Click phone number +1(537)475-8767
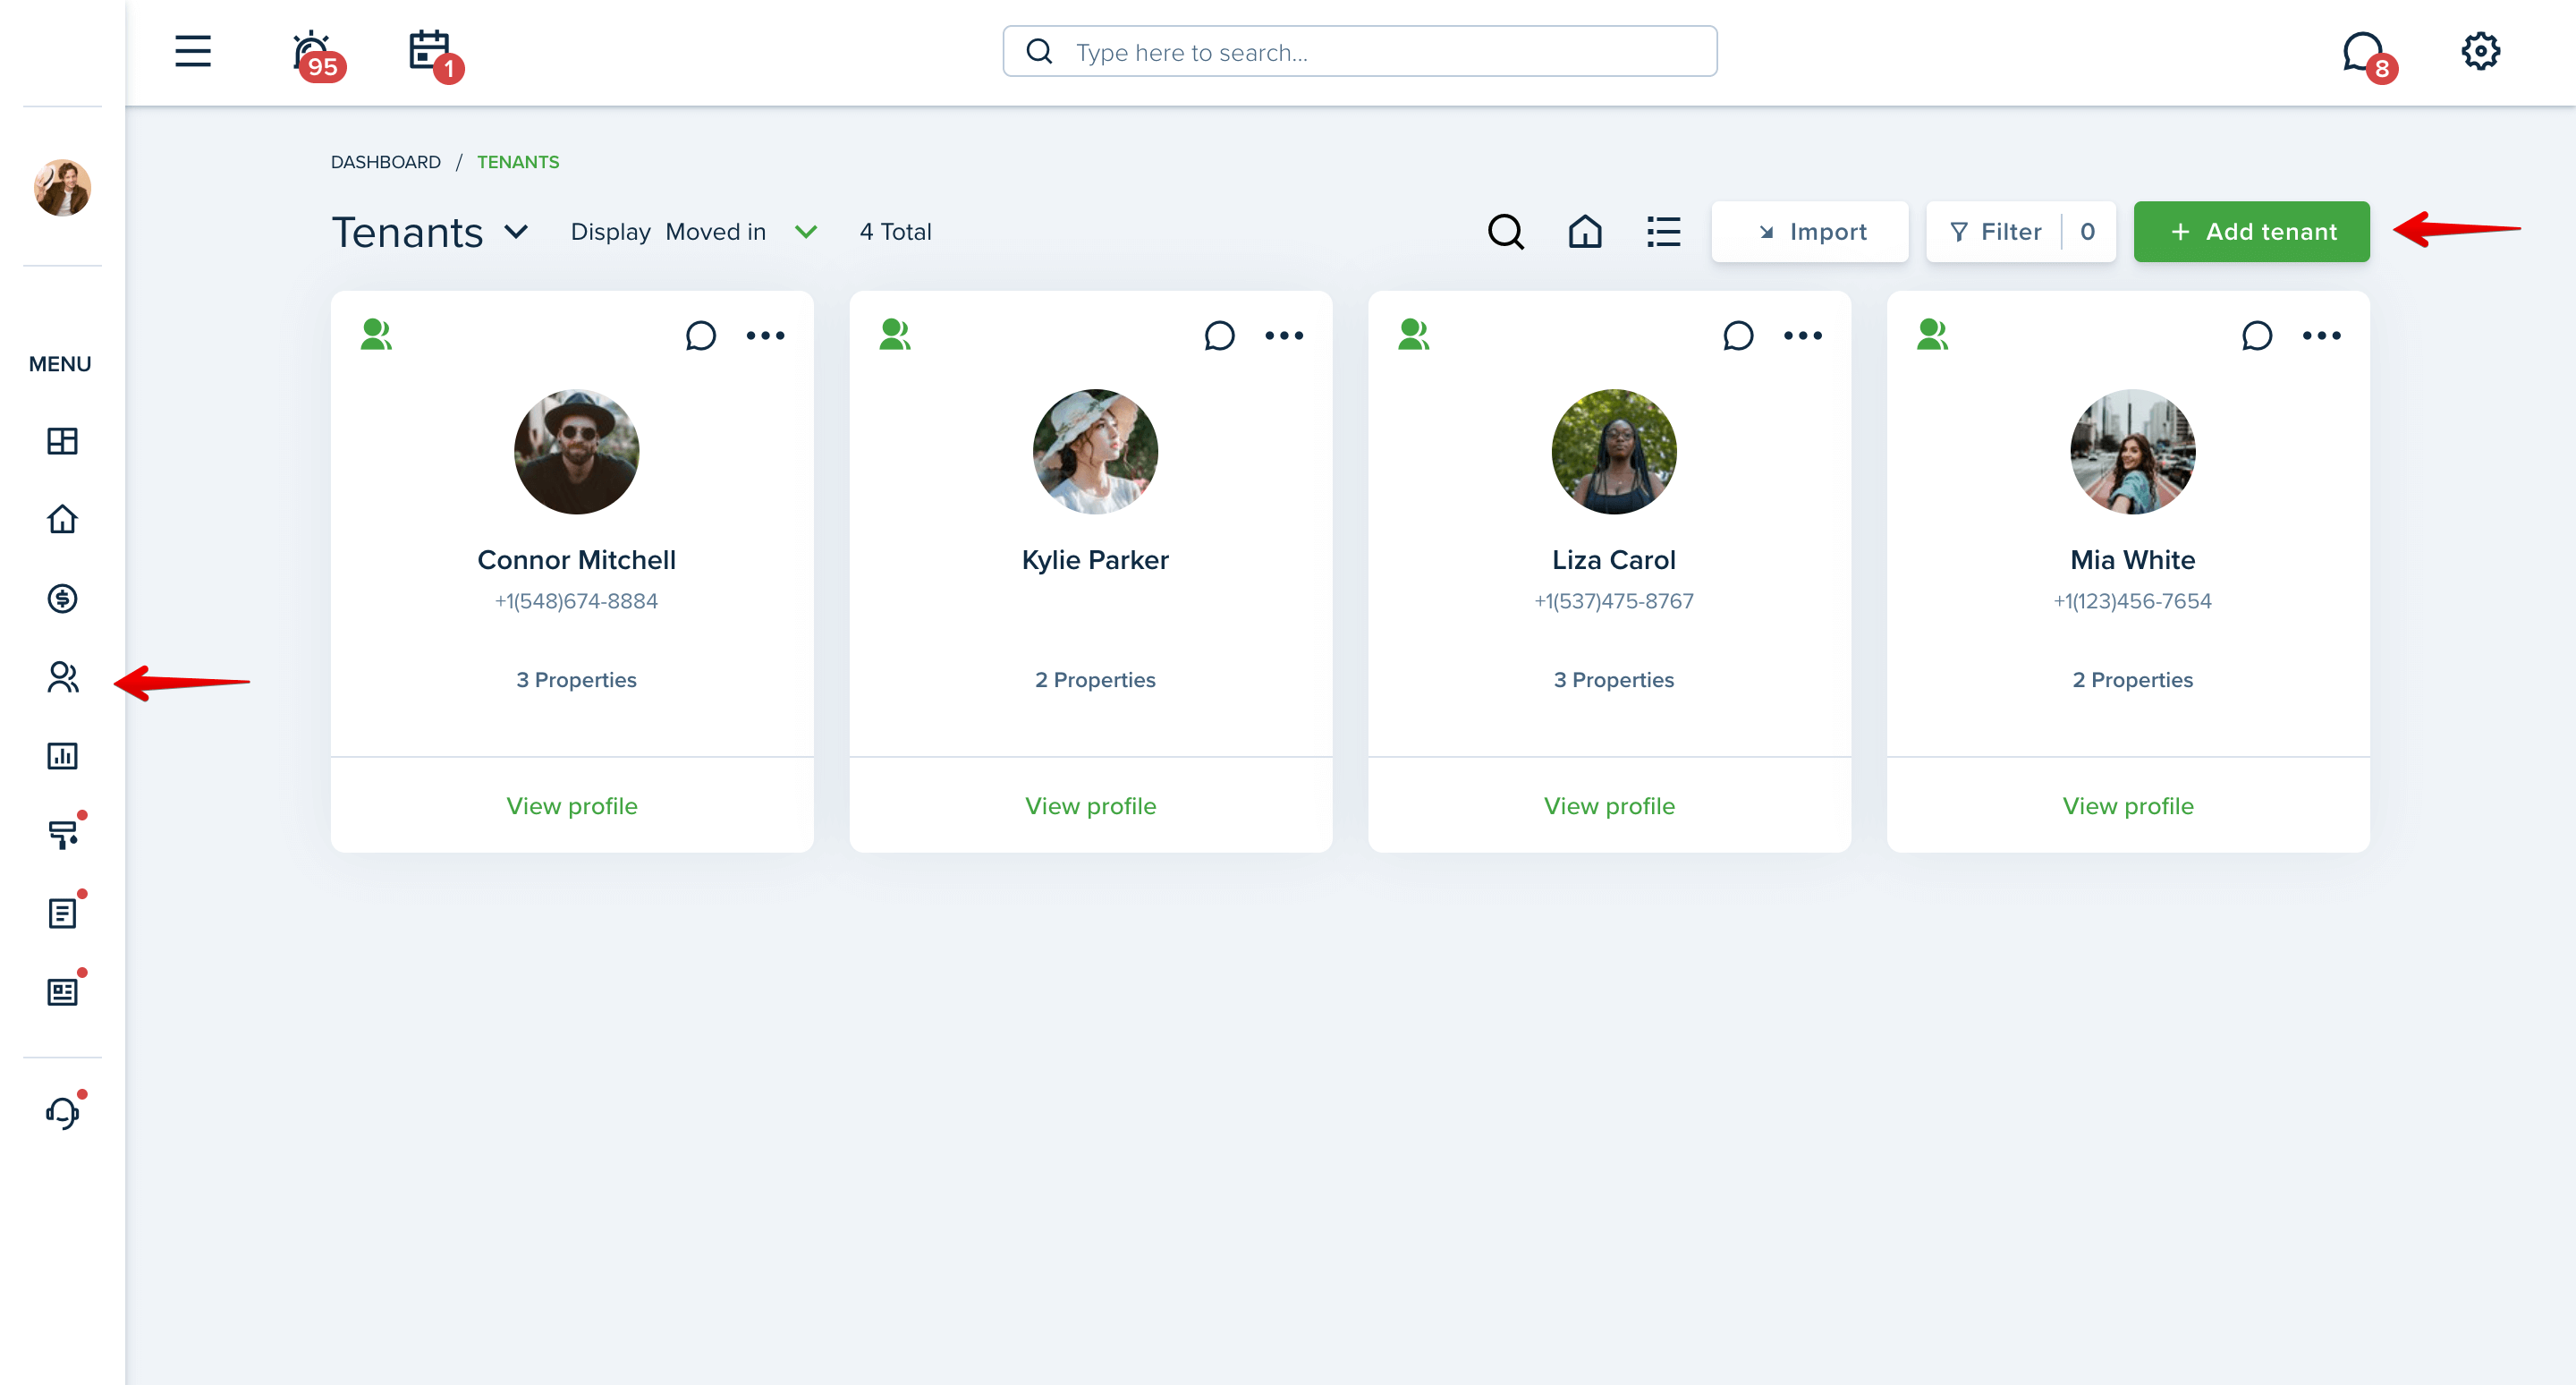 1614,601
